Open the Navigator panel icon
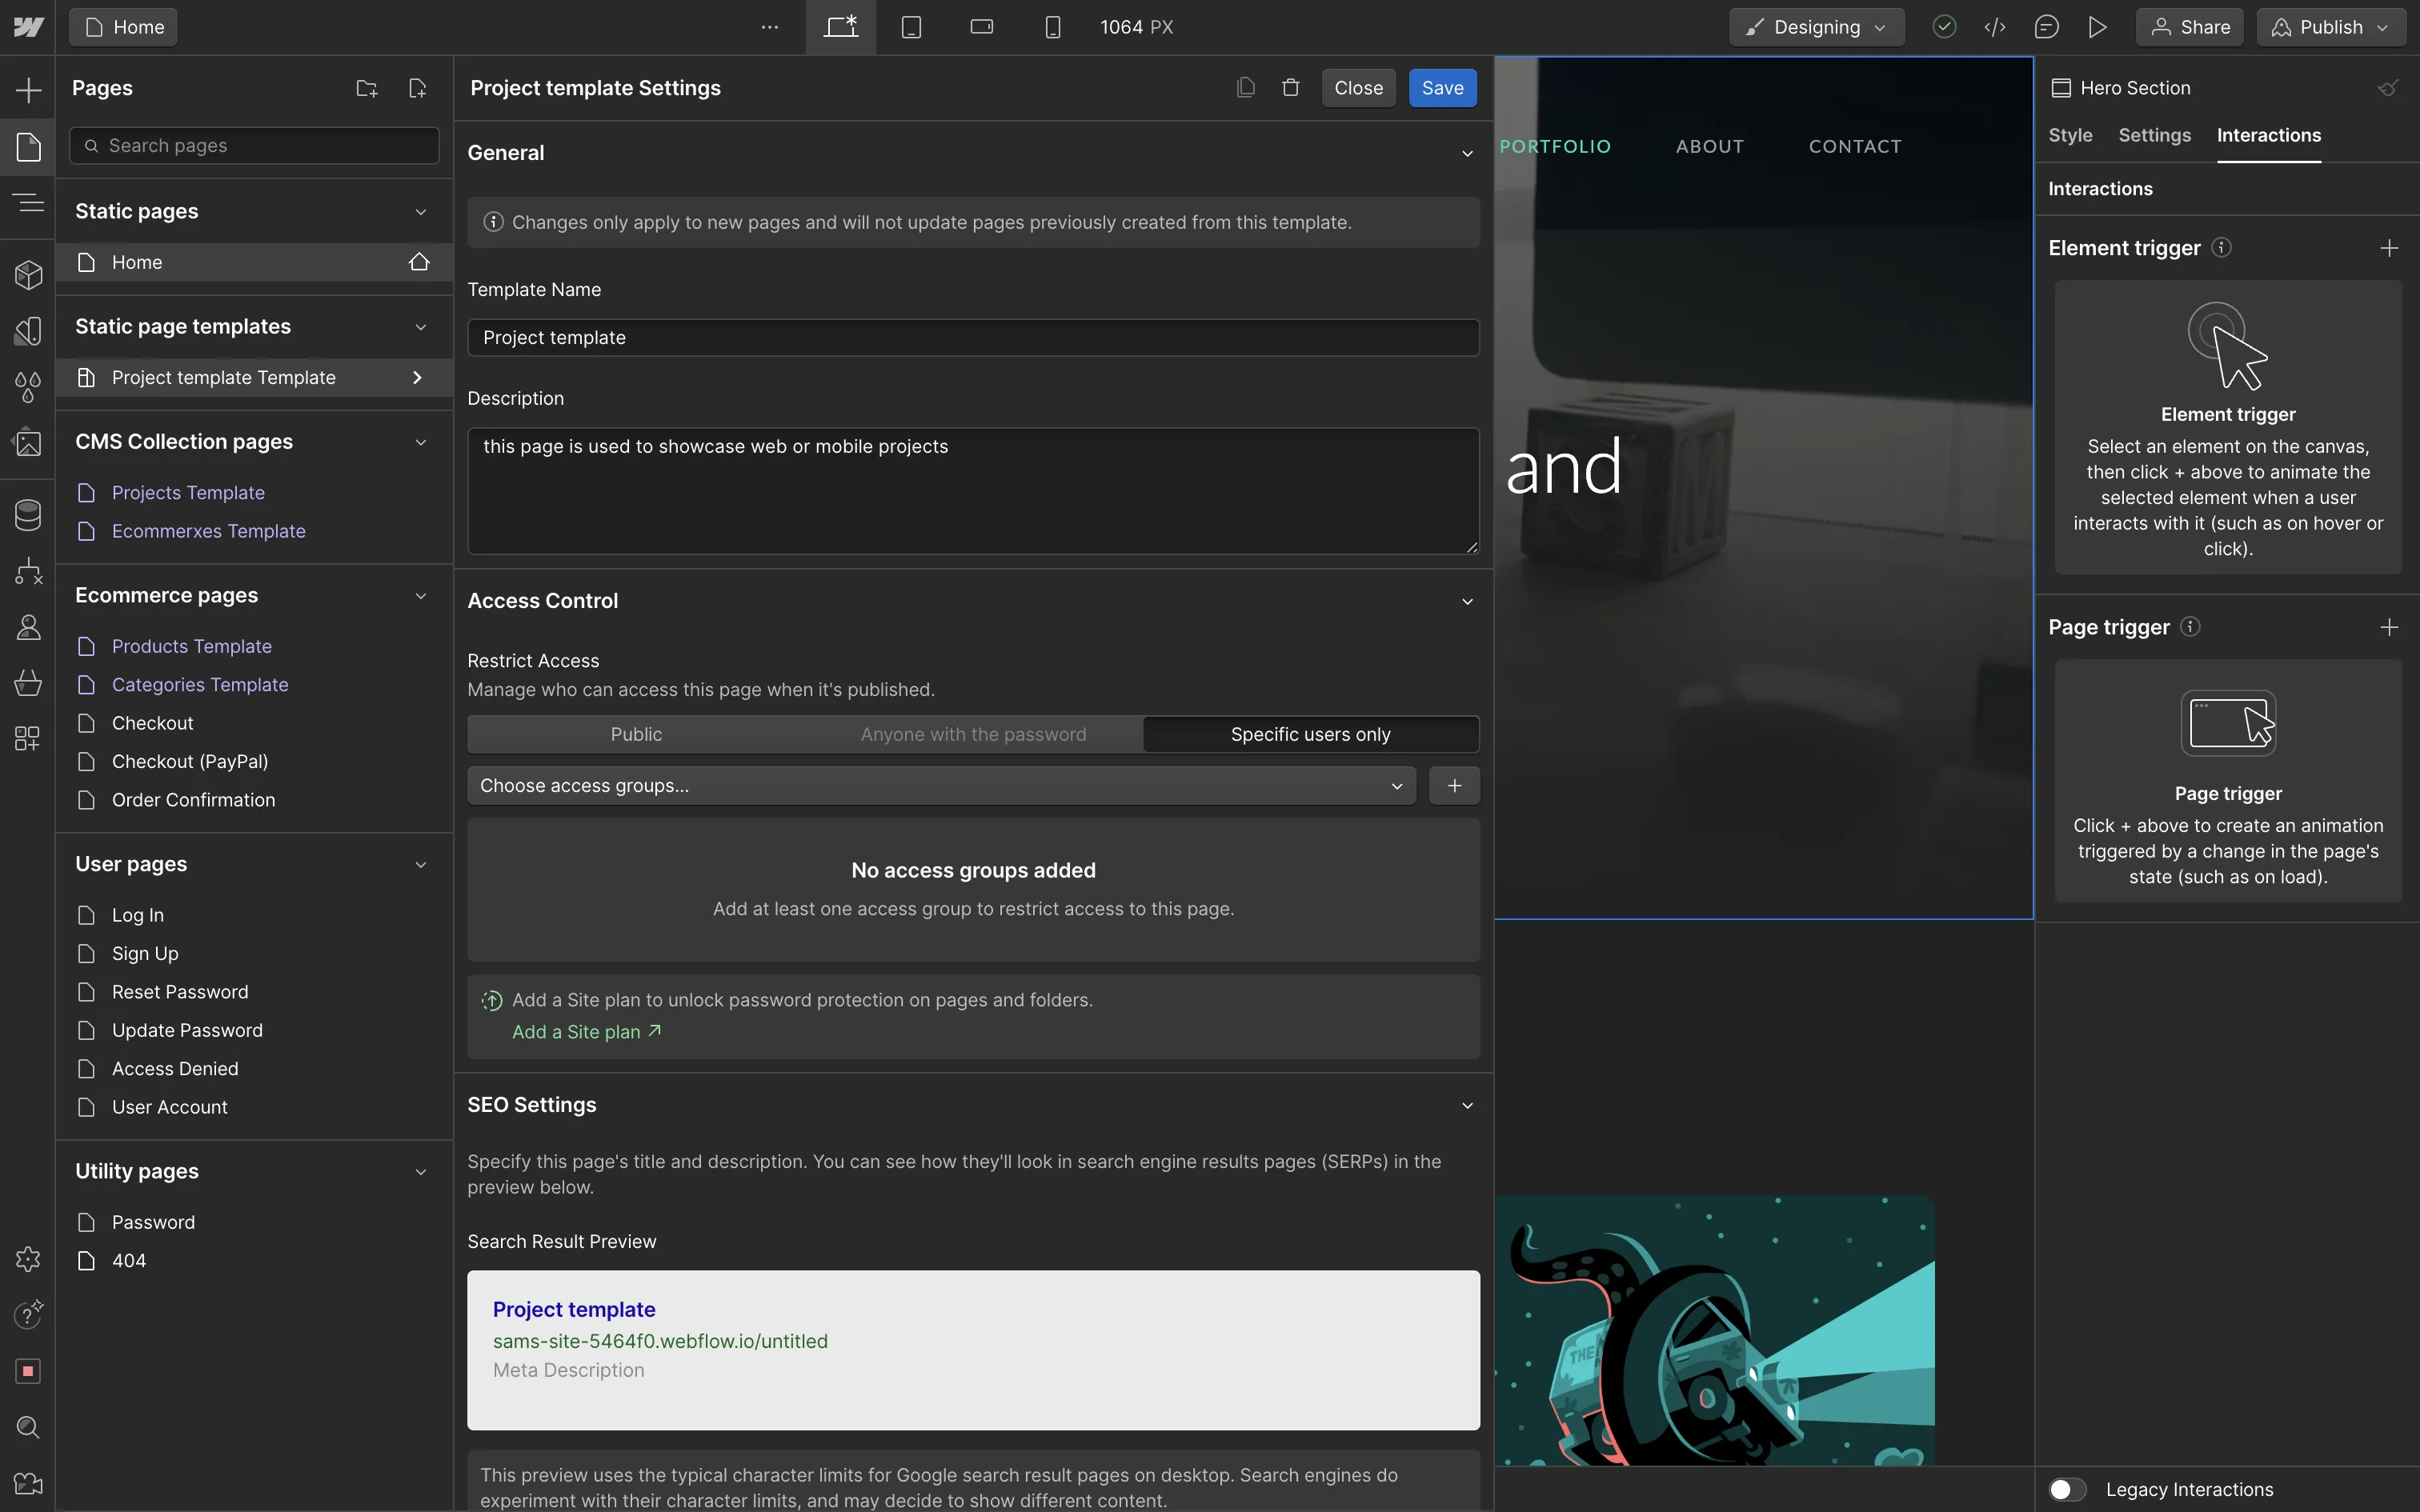Viewport: 2420px width, 1512px height. coord(28,203)
